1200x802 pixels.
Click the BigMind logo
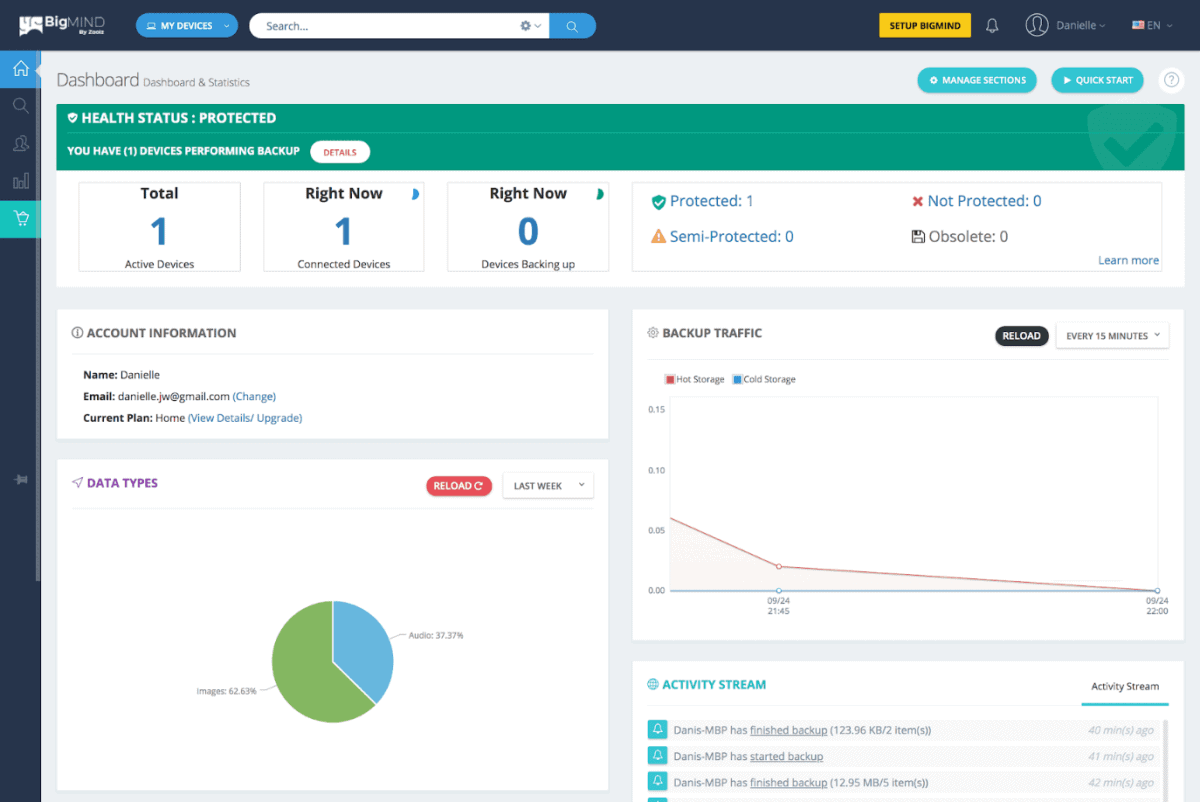62,25
